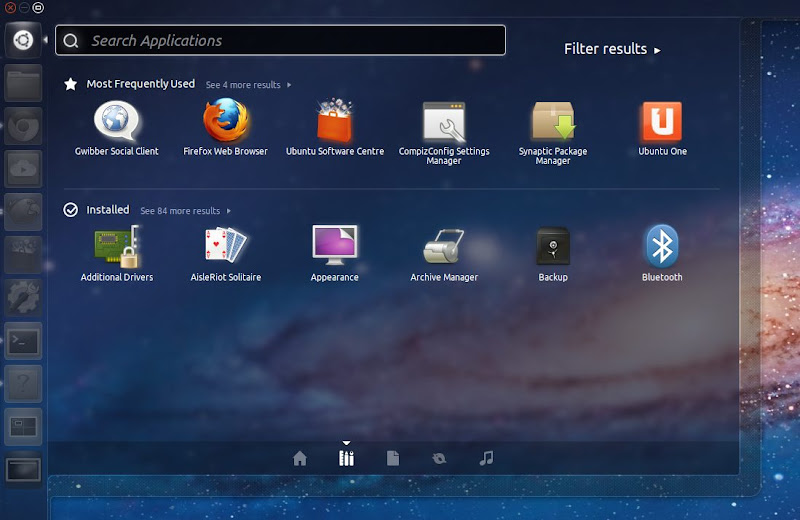Start AisleRiot Solitaire game
The width and height of the screenshot is (800, 520).
click(225, 247)
